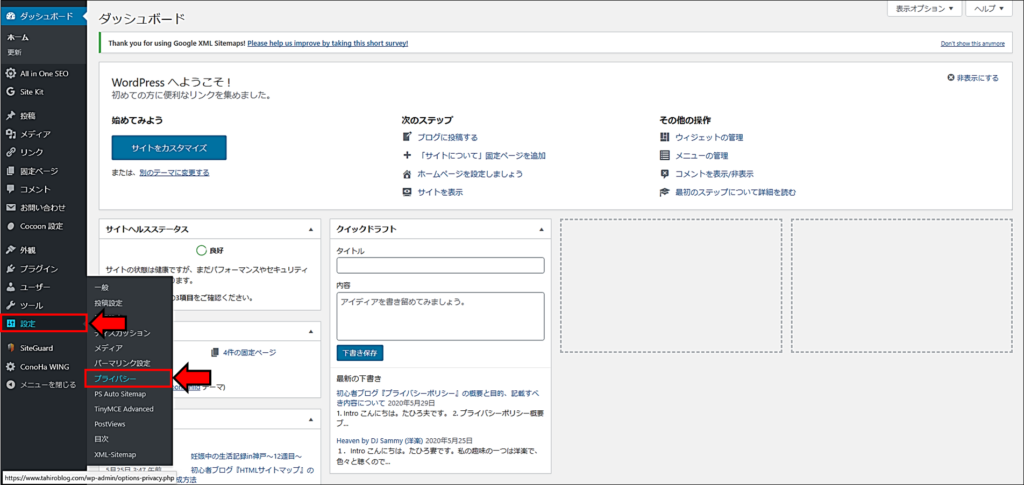Collapse the クイックドラフト panel

[541, 230]
